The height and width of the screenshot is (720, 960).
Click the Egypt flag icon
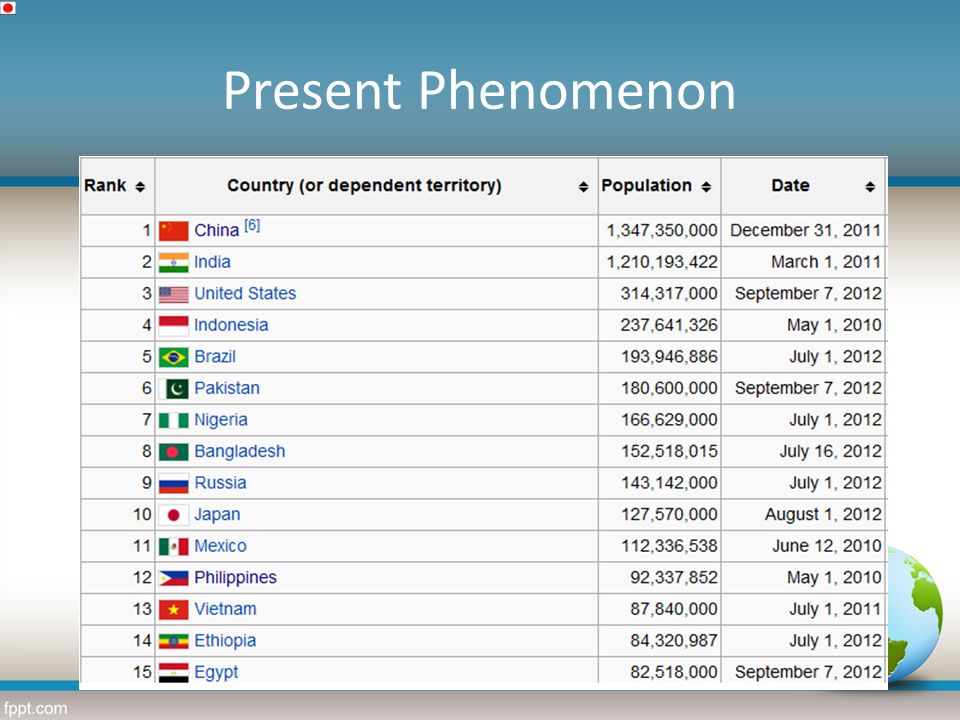[x=173, y=672]
